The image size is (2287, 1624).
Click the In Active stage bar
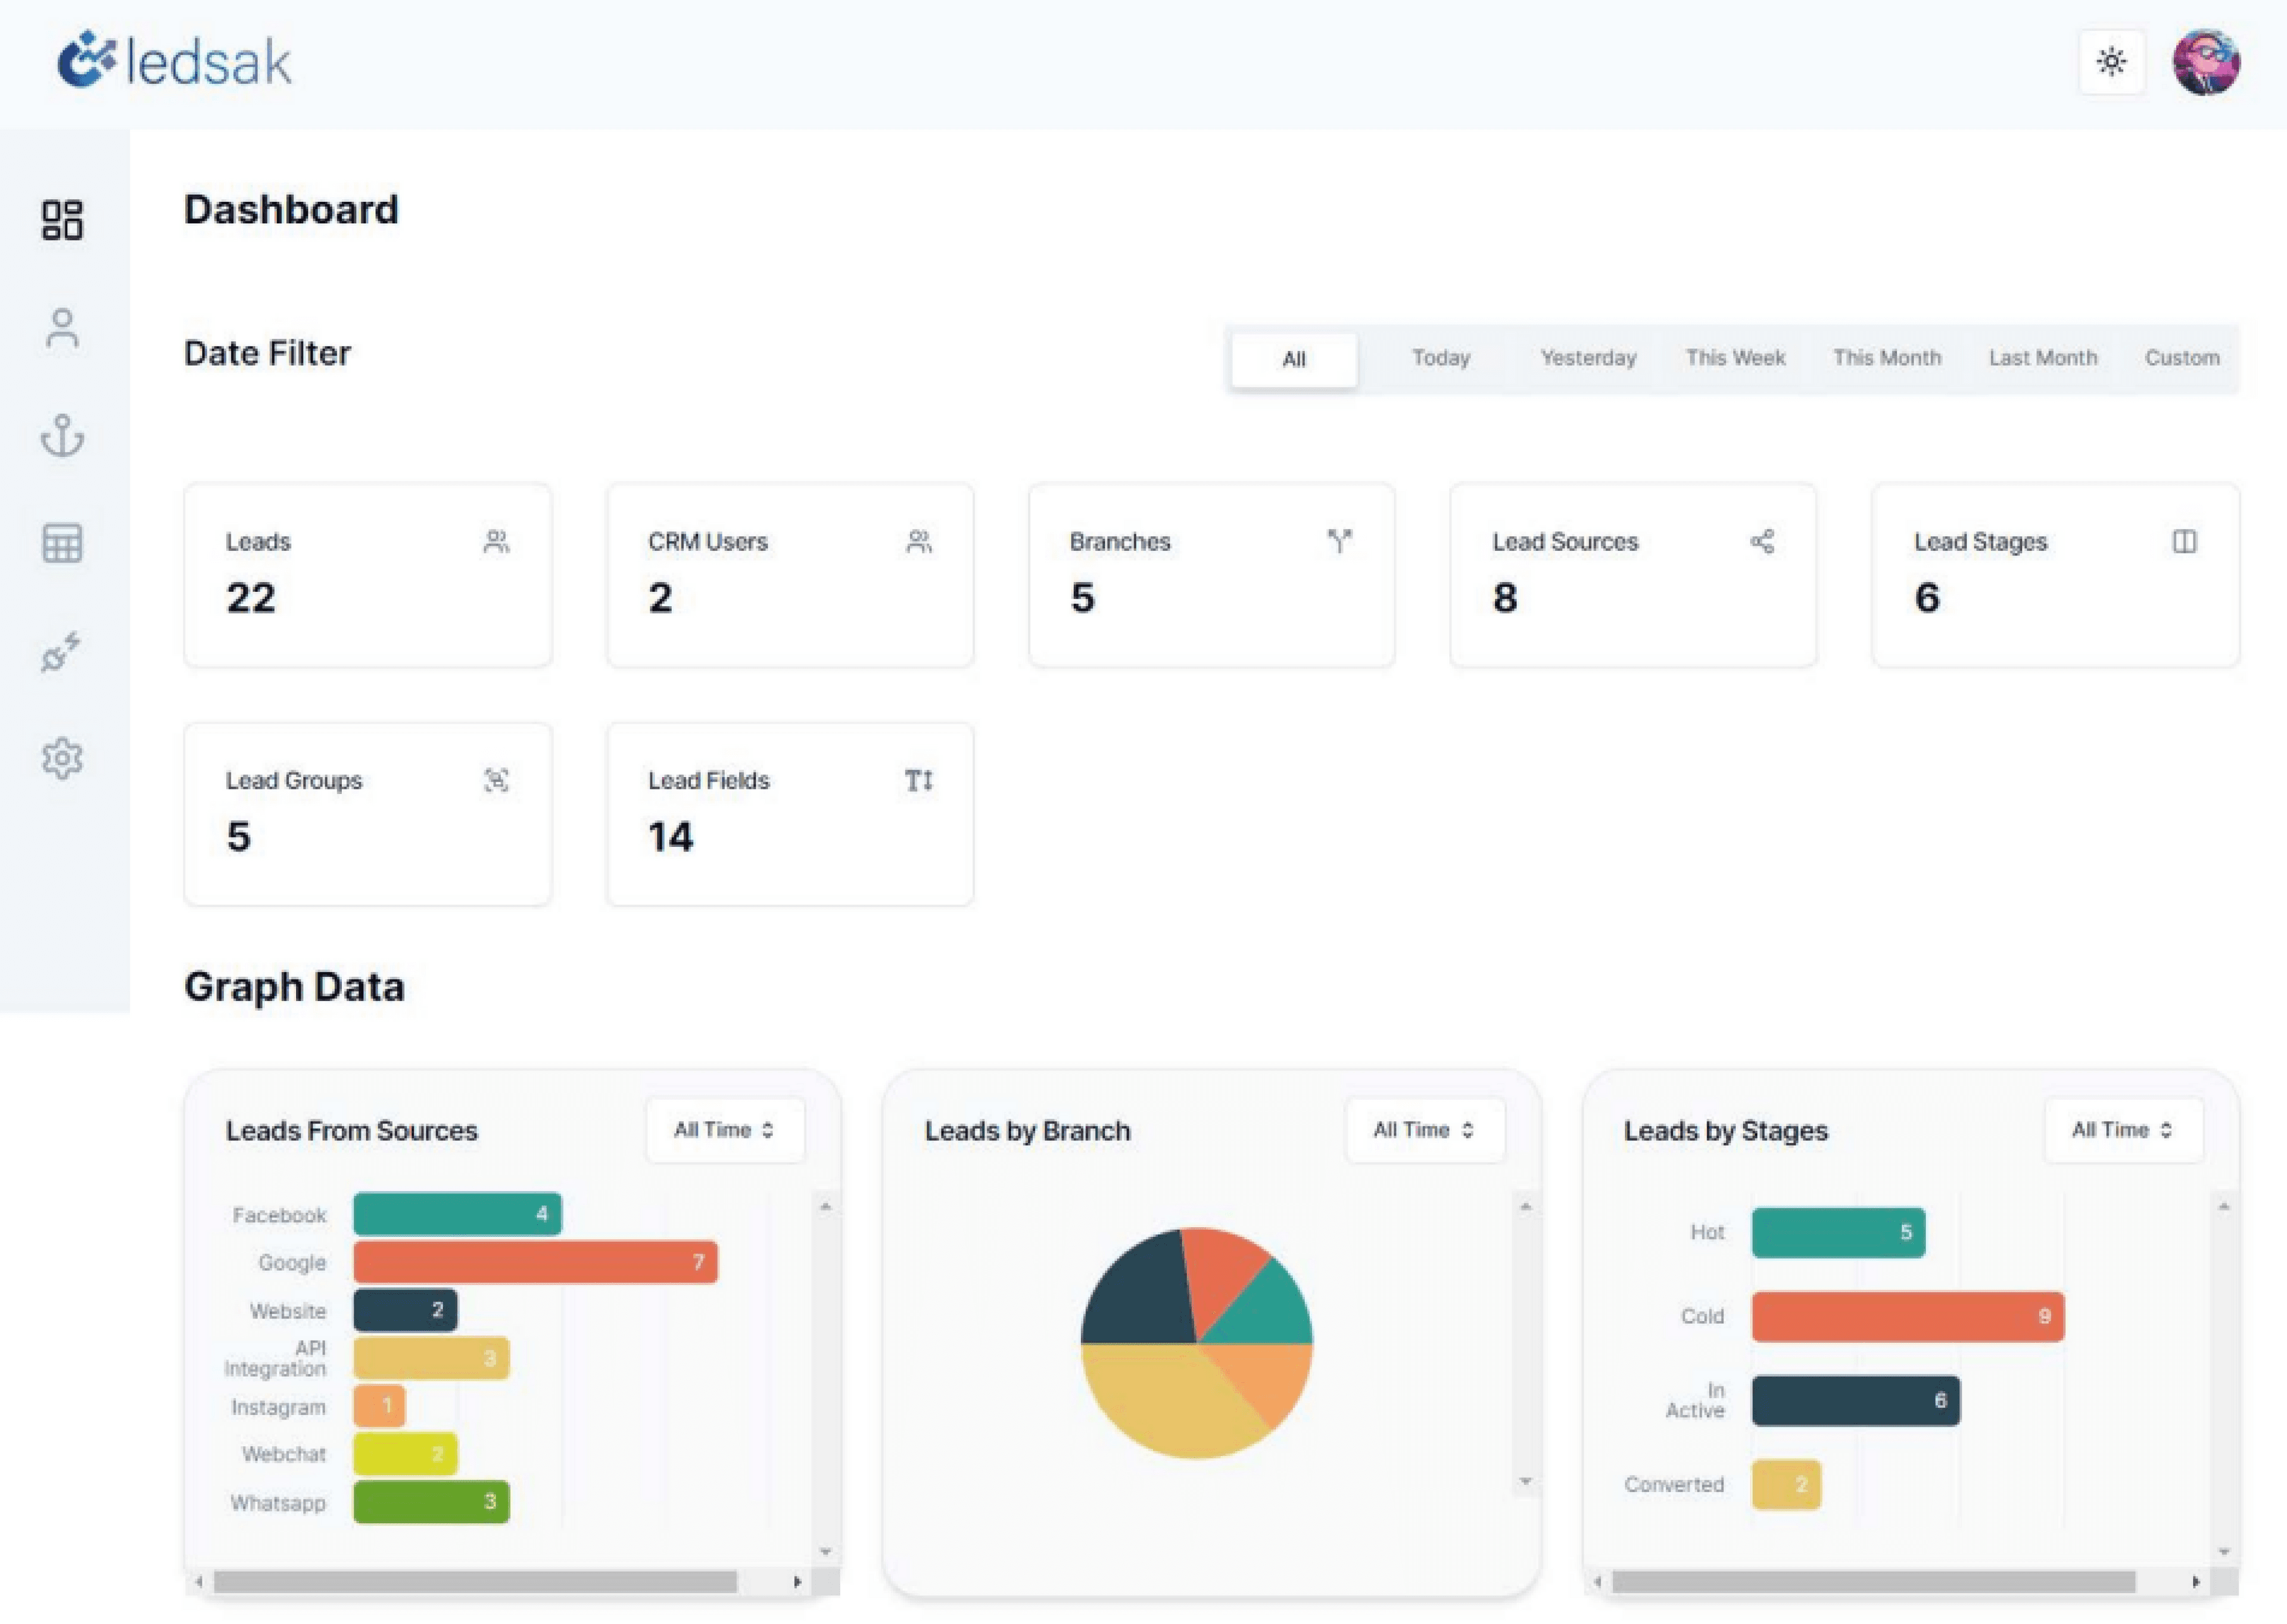tap(1856, 1400)
